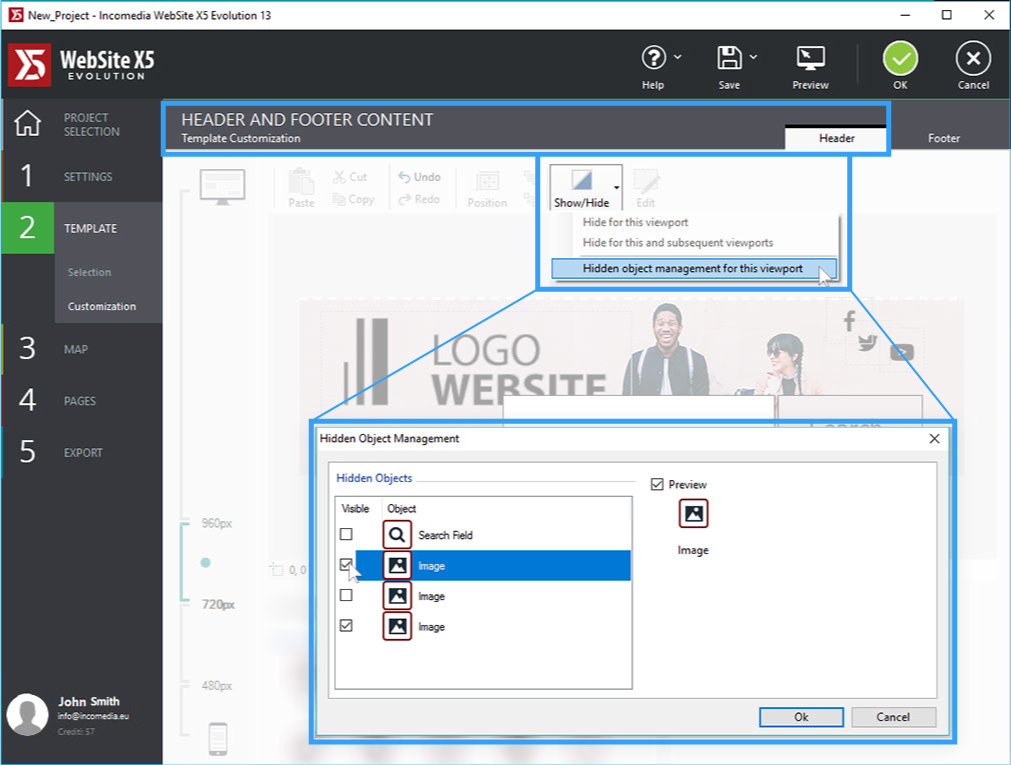The width and height of the screenshot is (1011, 765).
Task: Undo the last action
Action: [x=419, y=177]
